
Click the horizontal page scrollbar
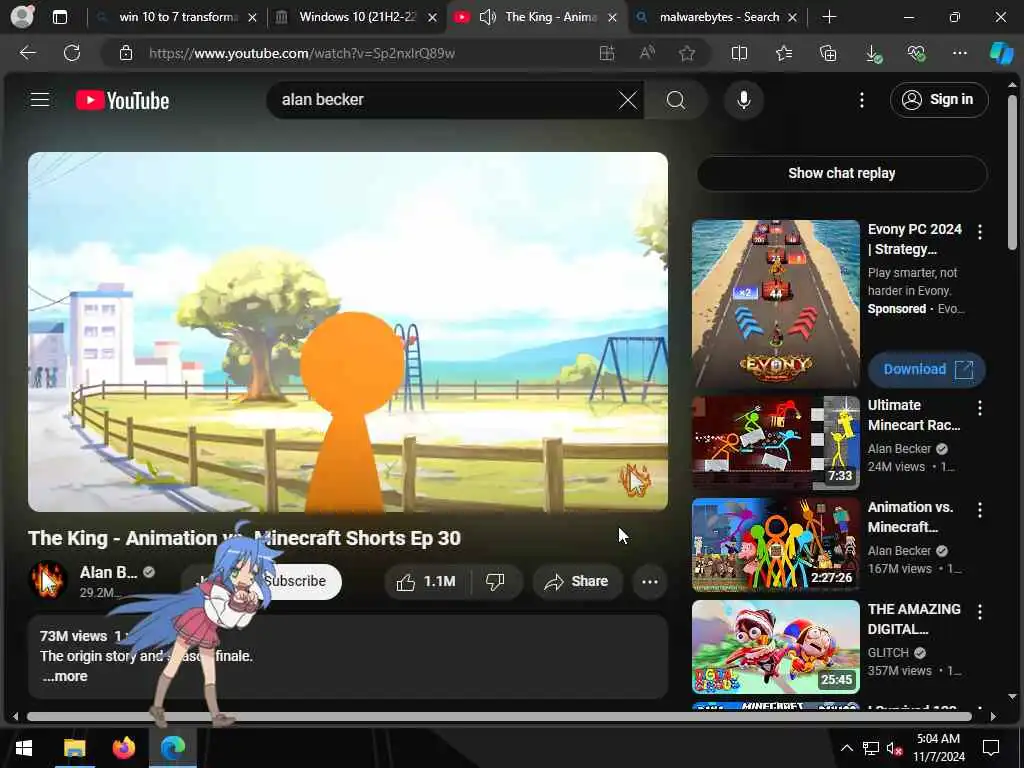click(499, 716)
